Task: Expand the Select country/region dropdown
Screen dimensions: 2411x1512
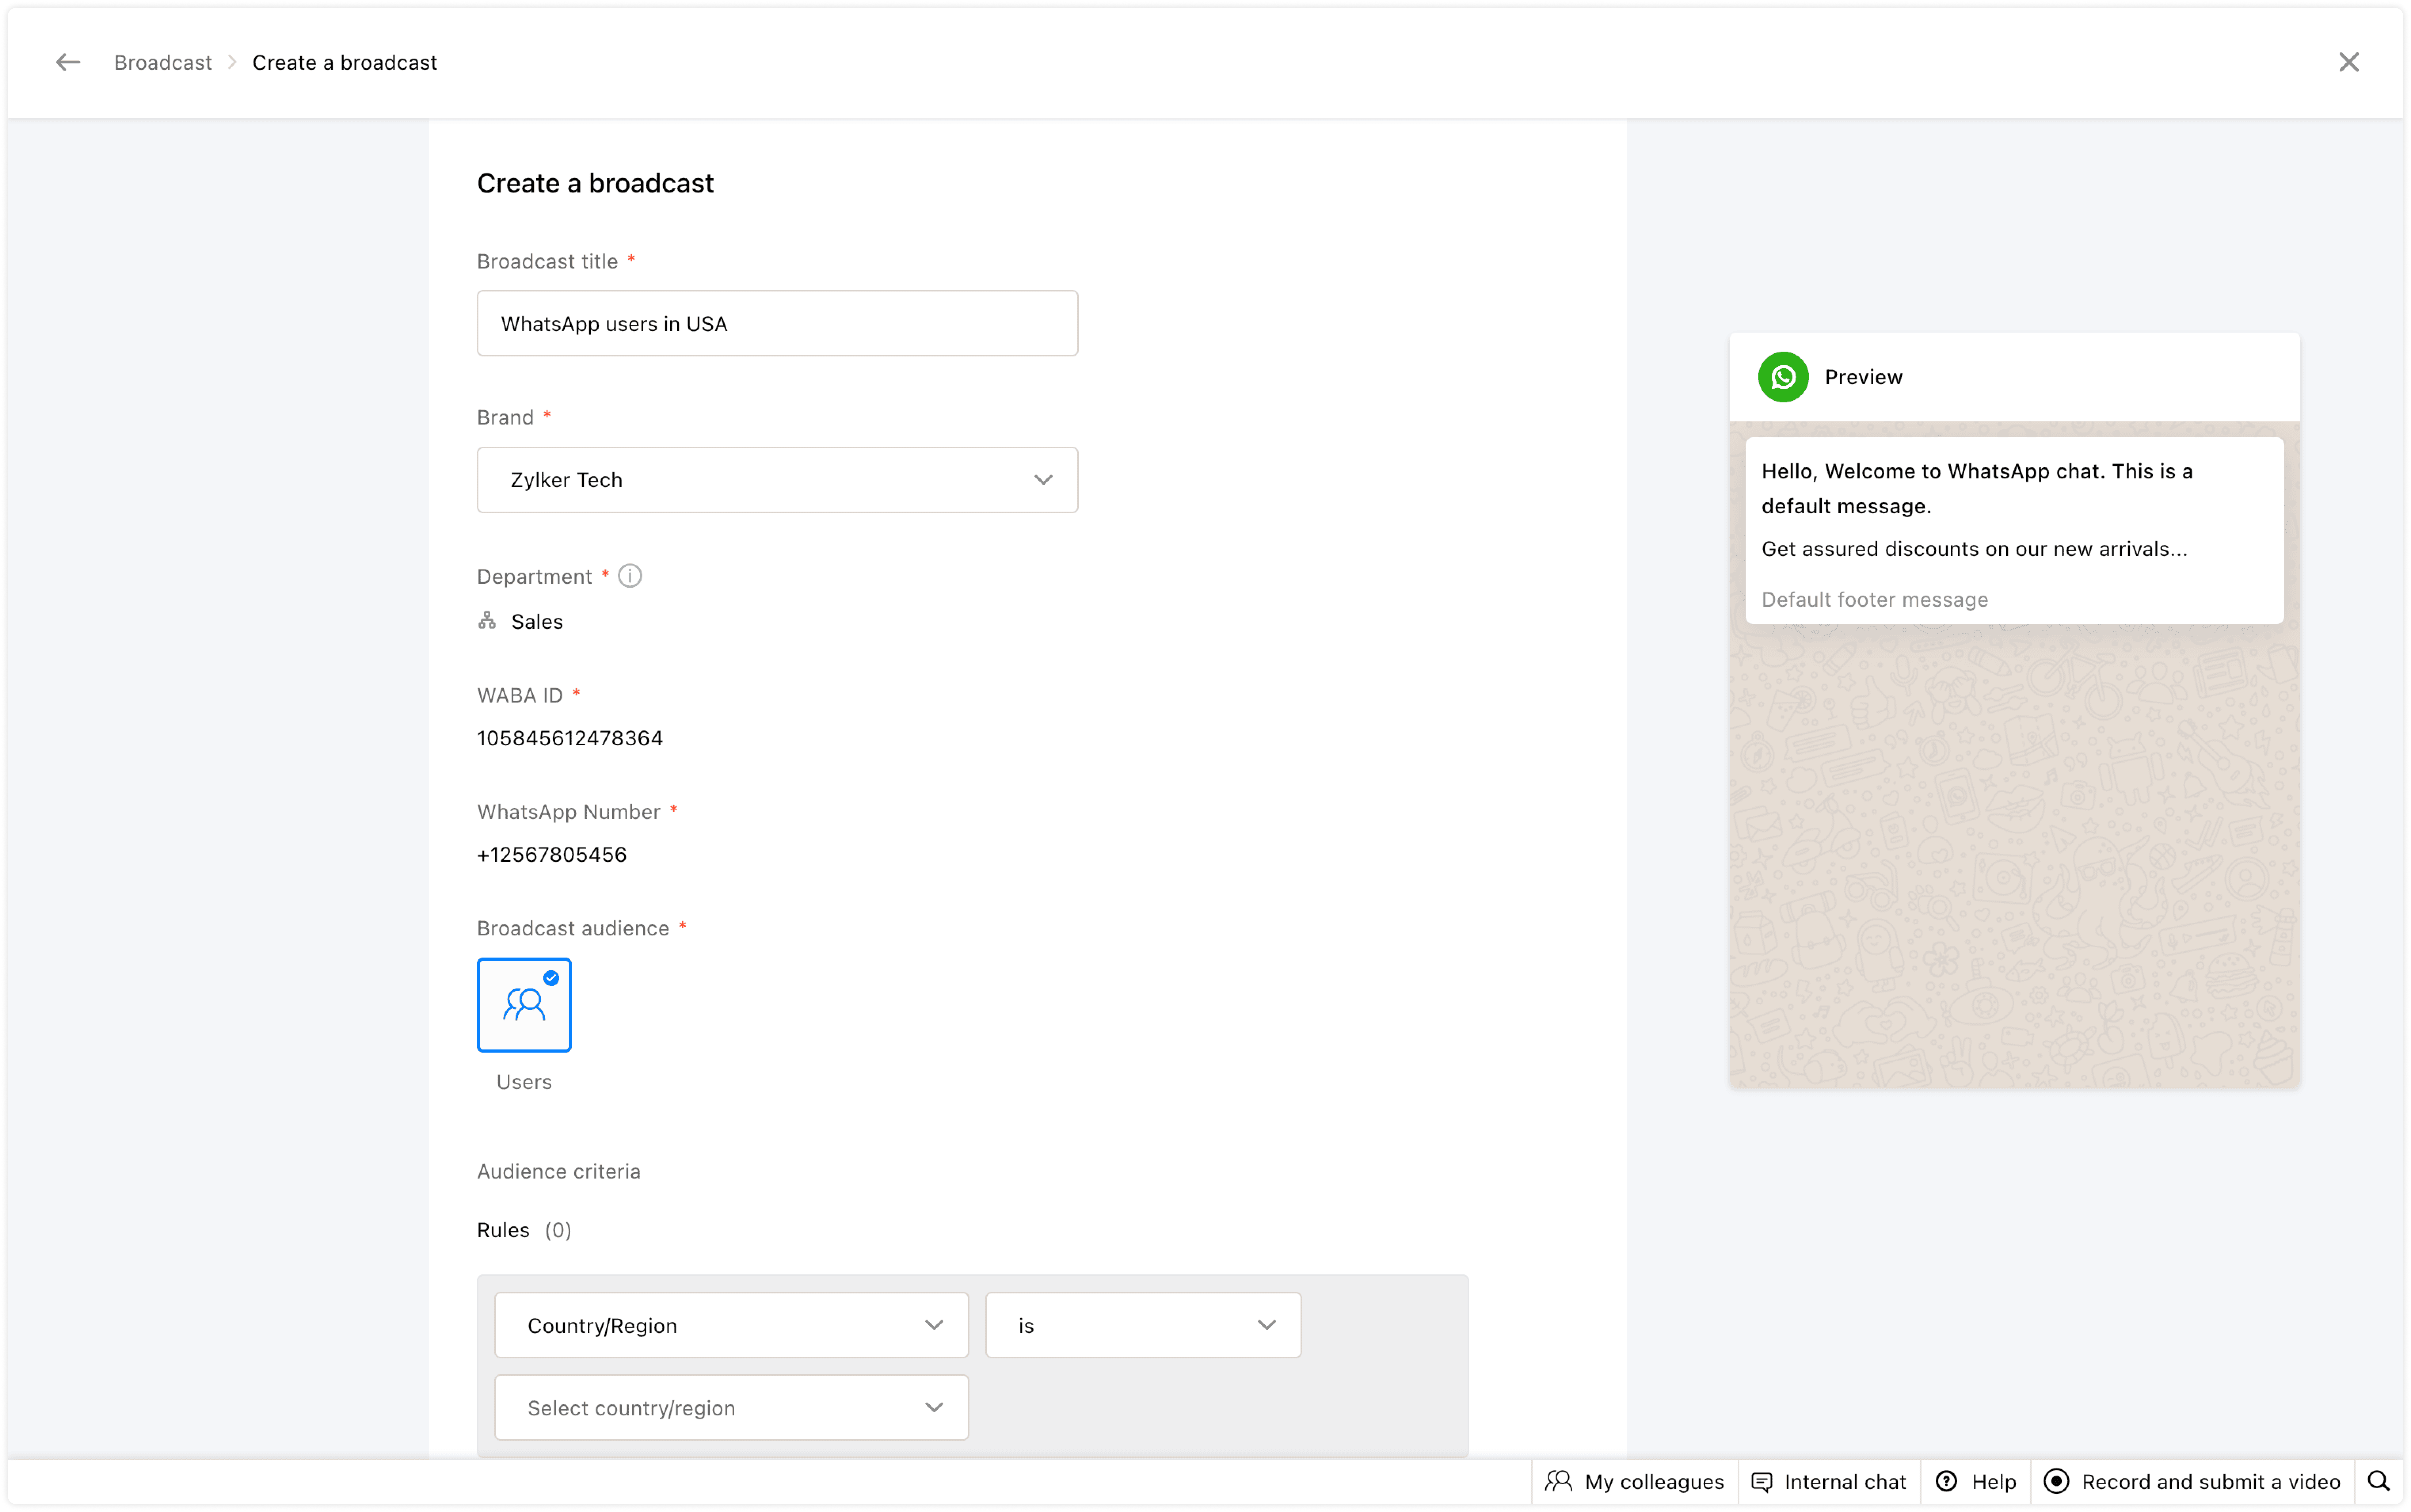Action: [731, 1407]
